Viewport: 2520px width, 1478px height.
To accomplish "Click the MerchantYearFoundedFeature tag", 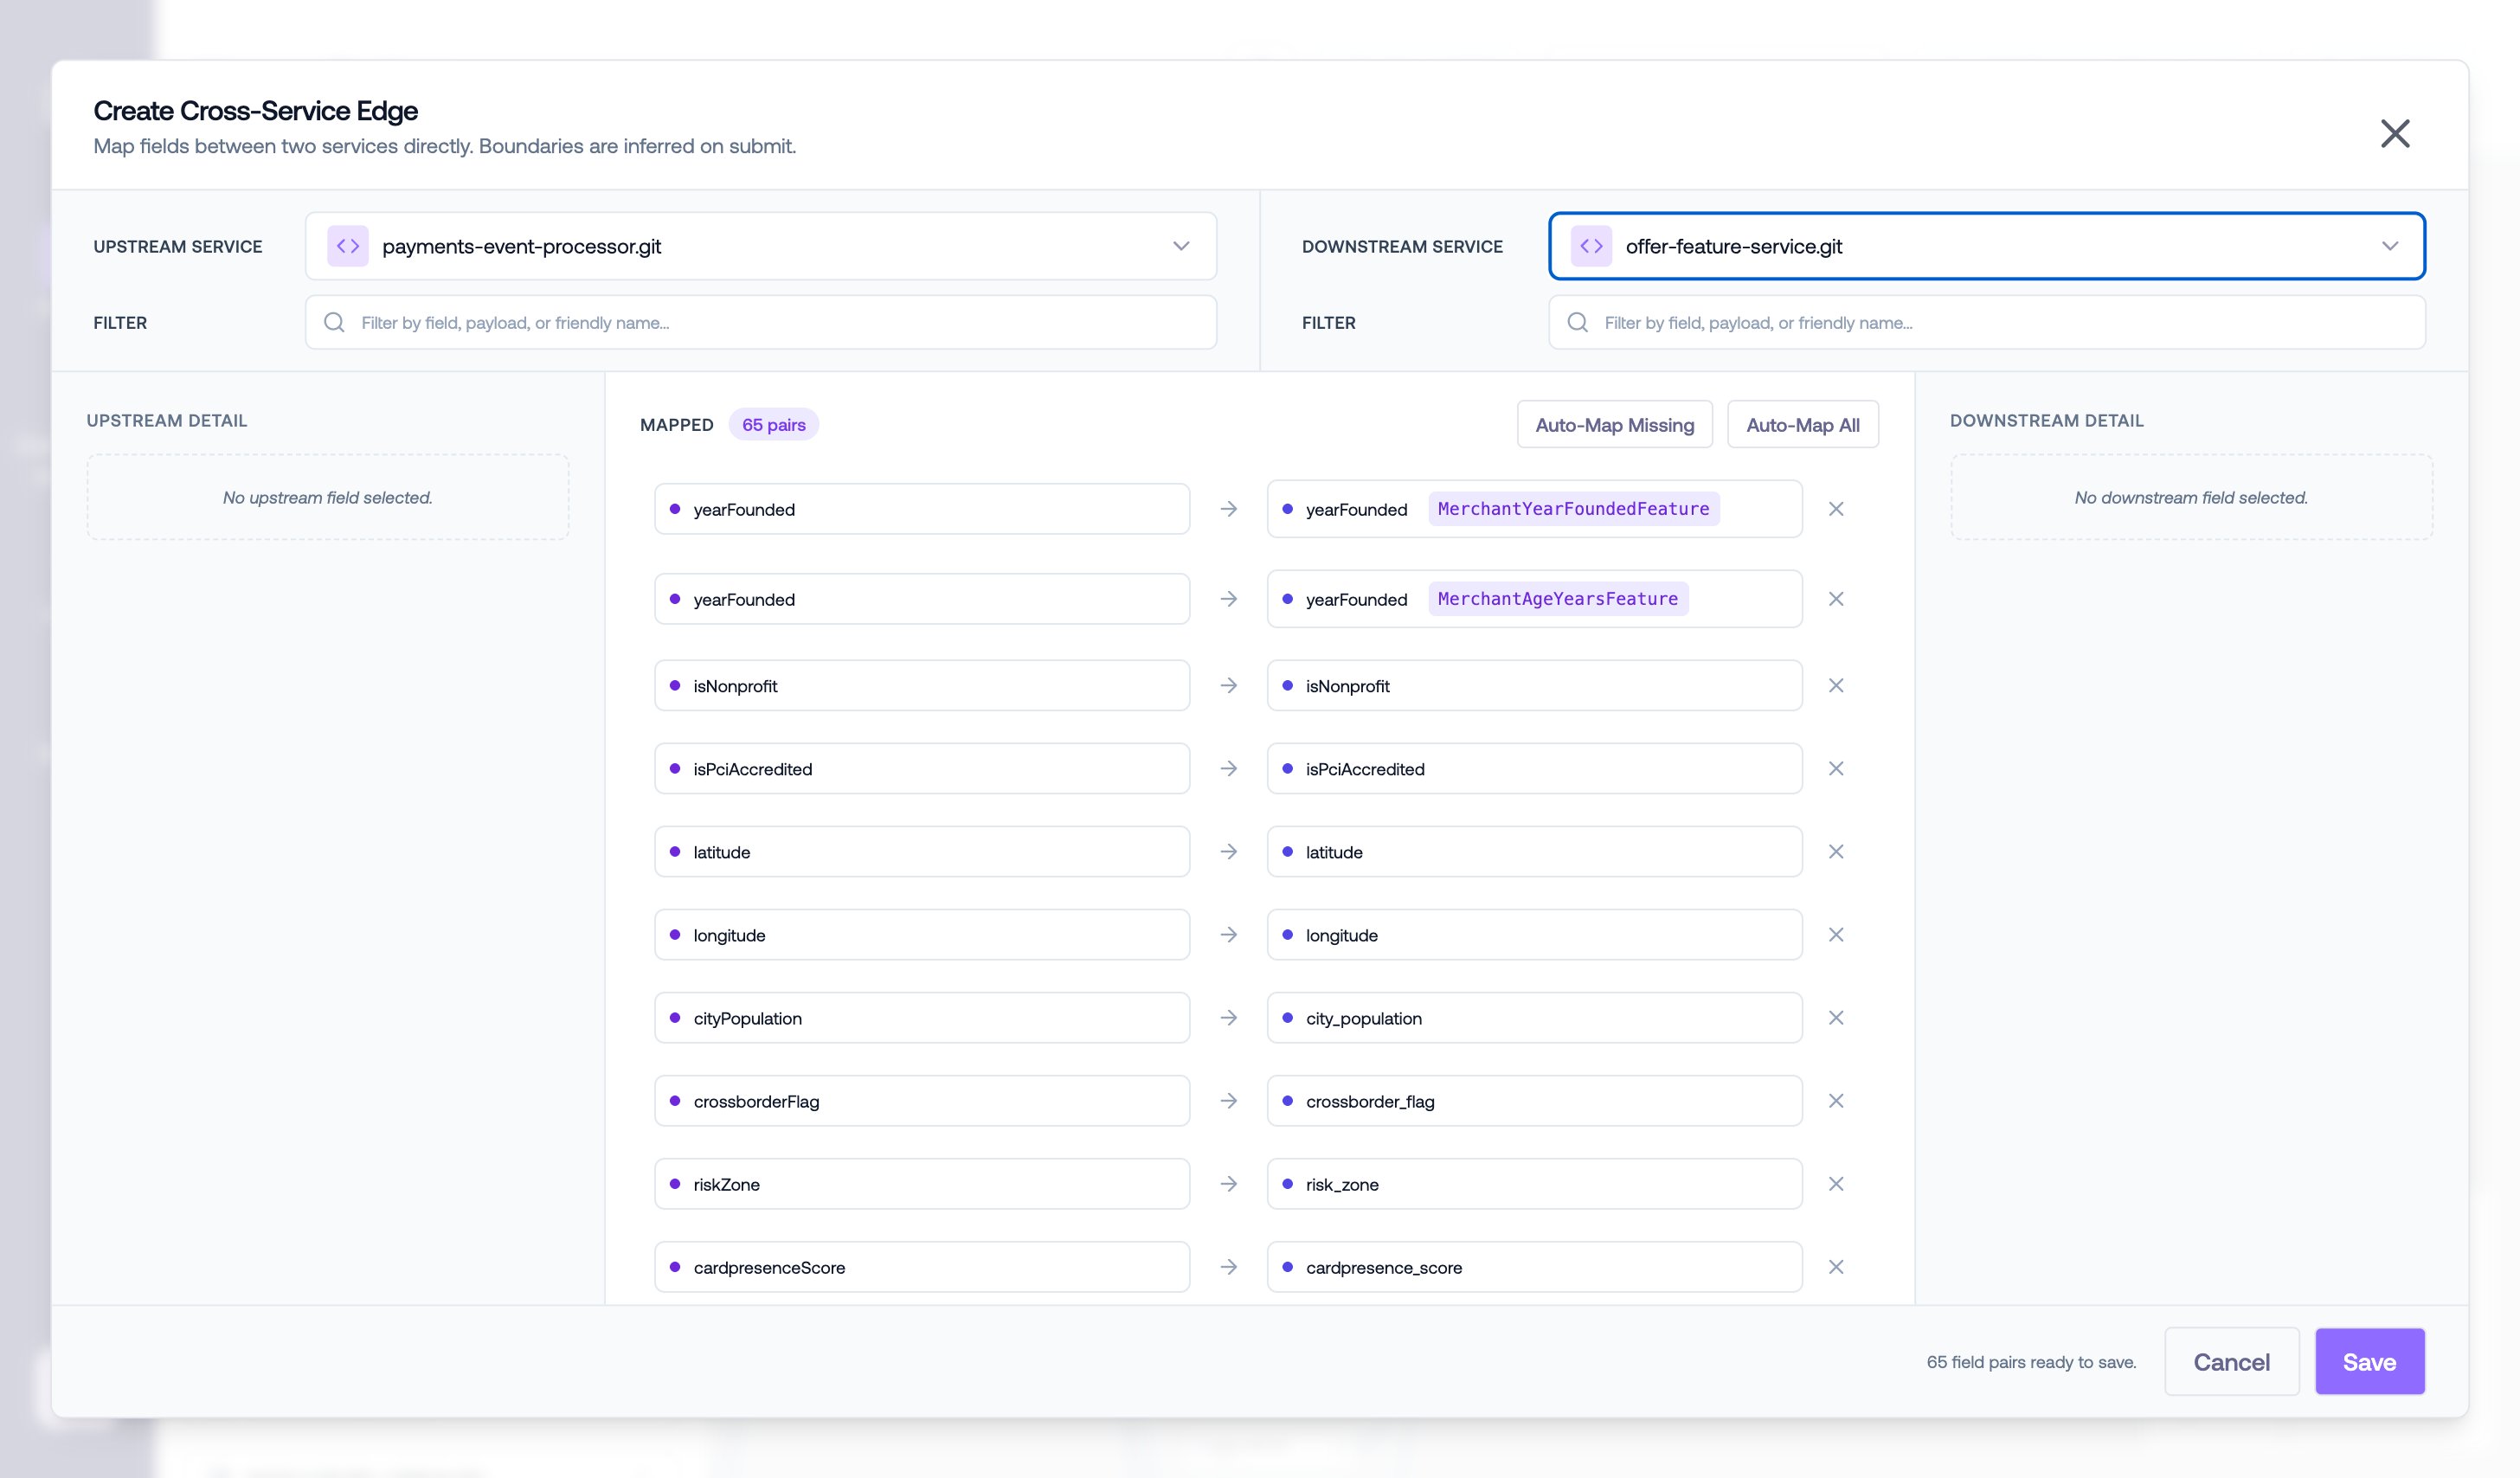I will pyautogui.click(x=1573, y=509).
